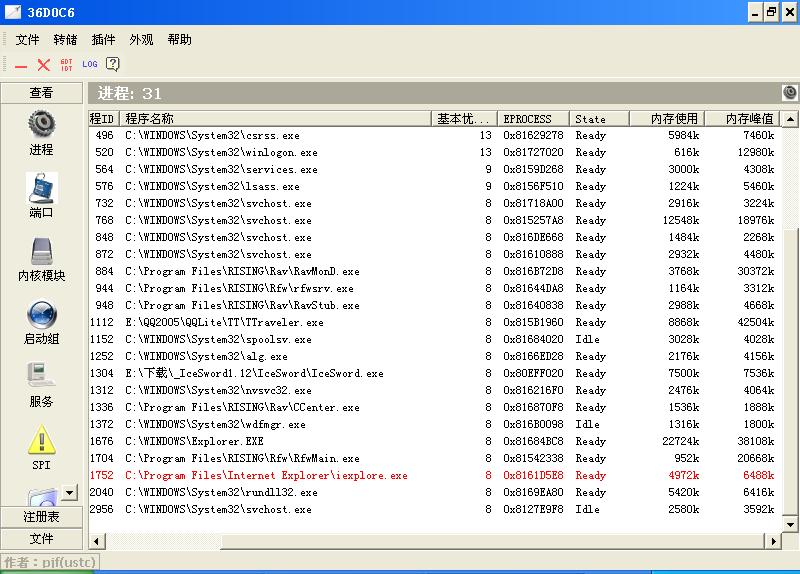Select the svchost.exe row with PID 732
Screen dimensions: 800x574
tap(434, 203)
